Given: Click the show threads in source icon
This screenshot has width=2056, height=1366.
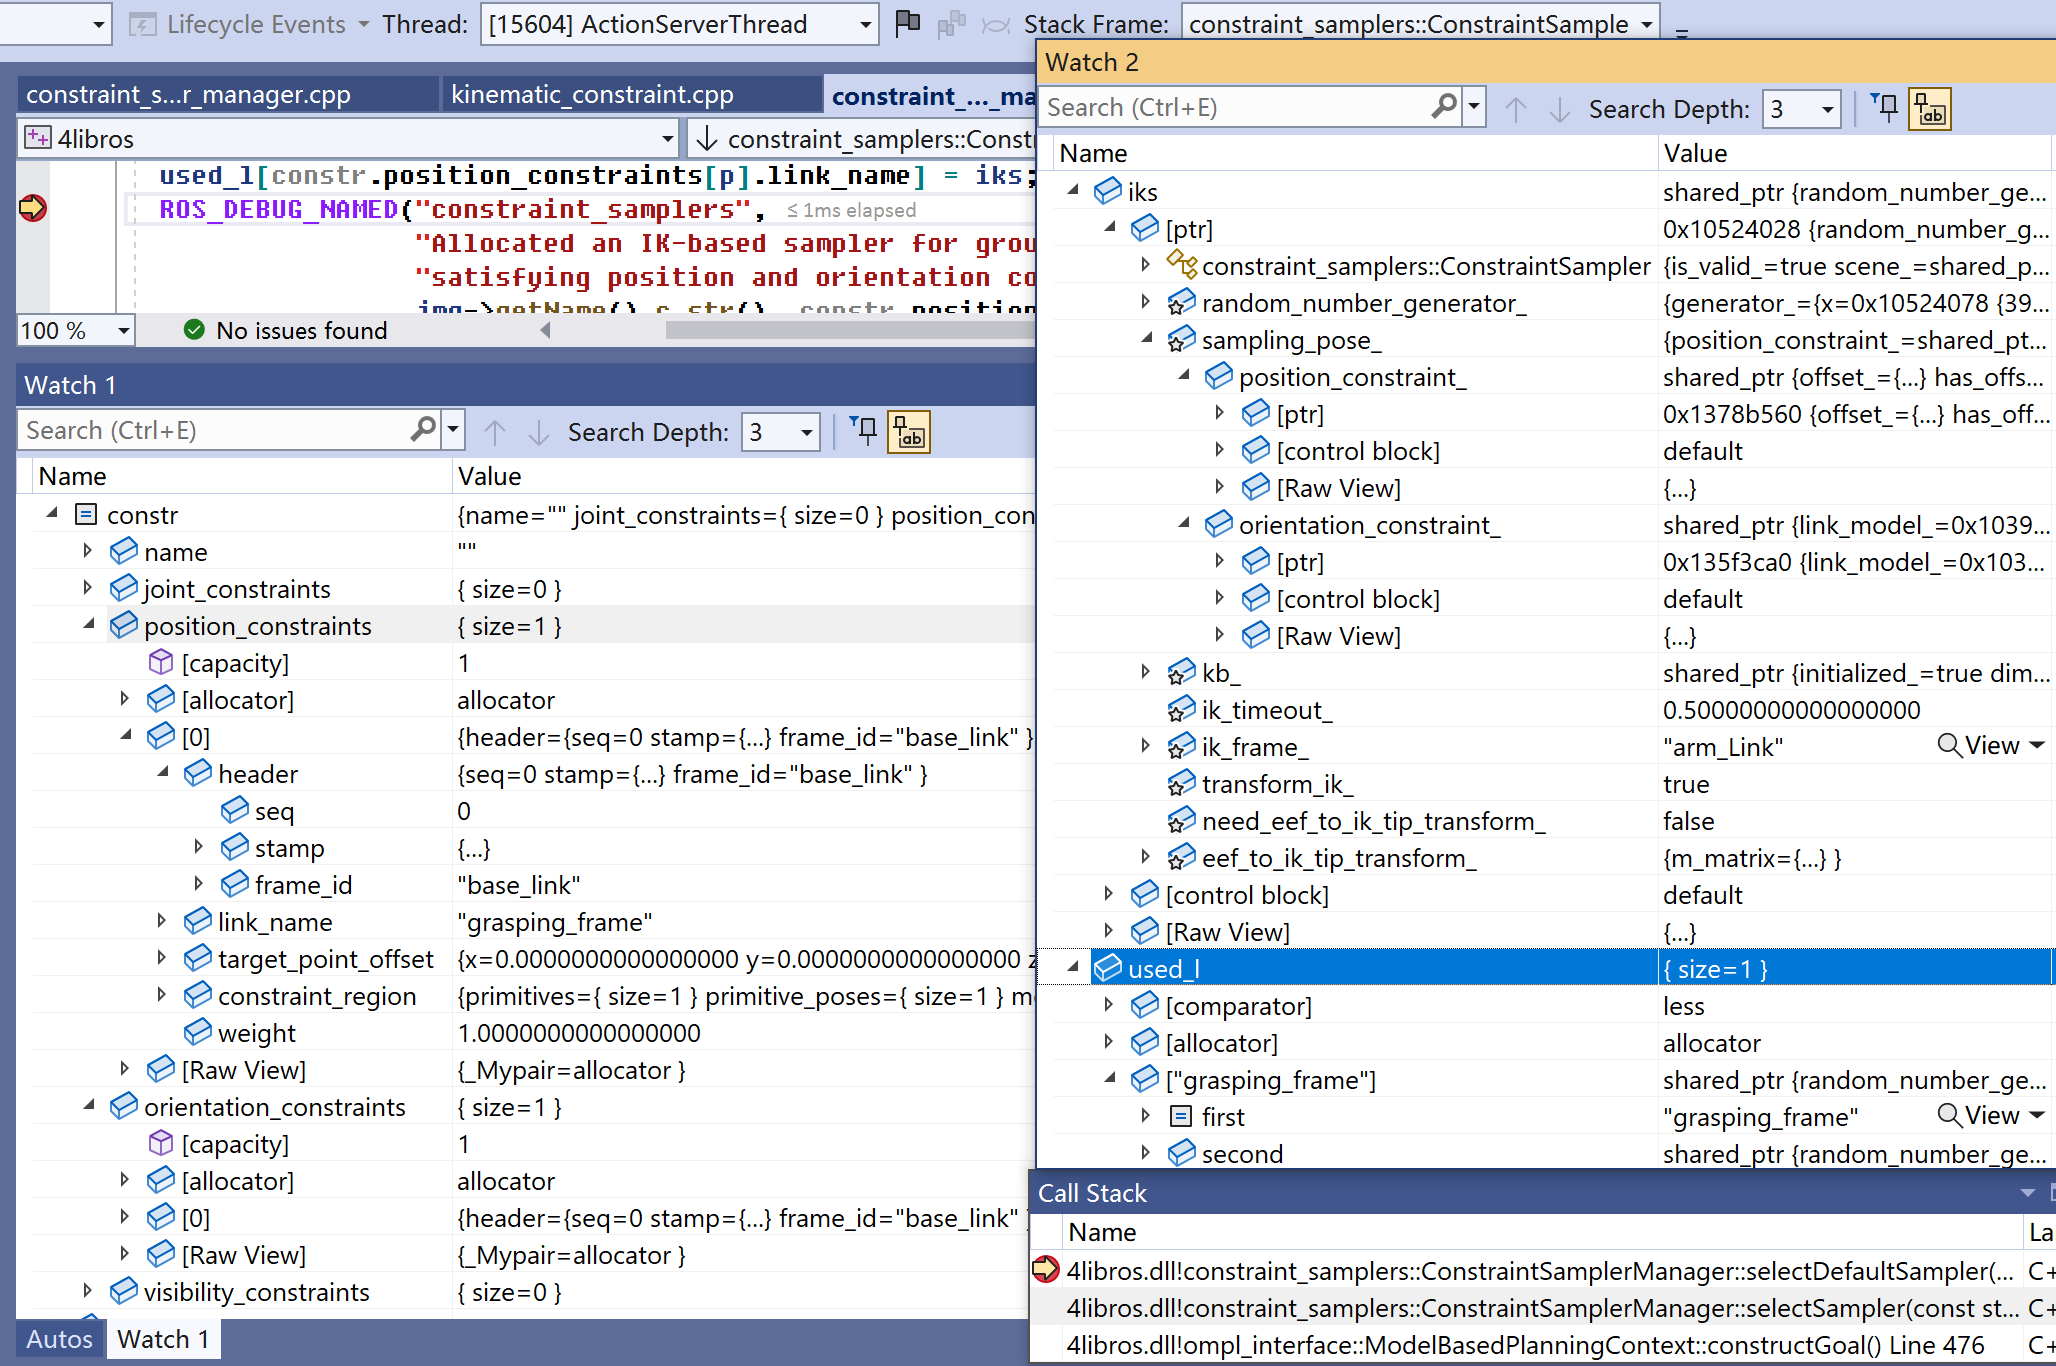Looking at the screenshot, I should click(952, 24).
